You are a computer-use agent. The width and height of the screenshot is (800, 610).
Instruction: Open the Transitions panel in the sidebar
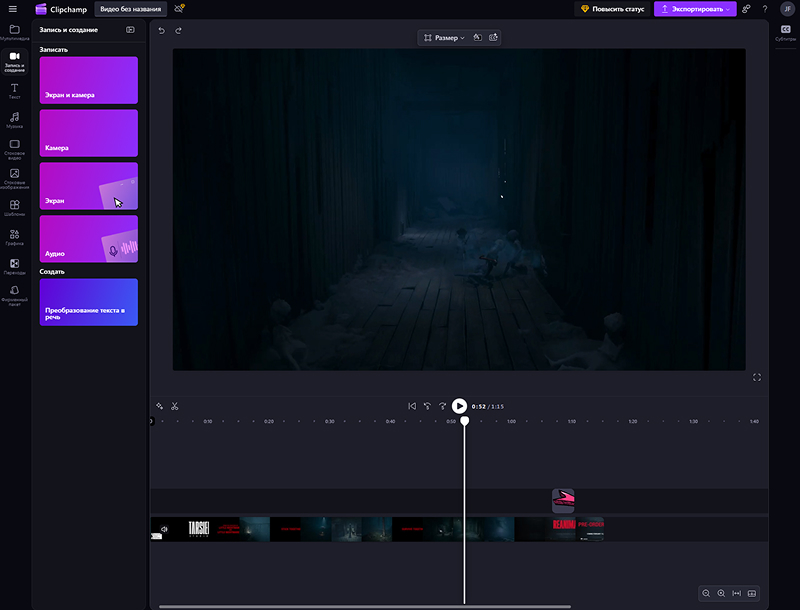tap(14, 266)
